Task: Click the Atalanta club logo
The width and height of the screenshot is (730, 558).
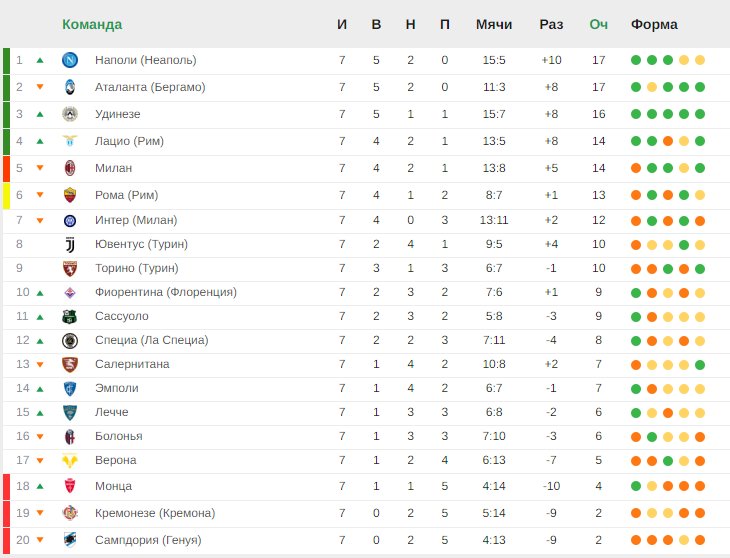Action: point(70,87)
